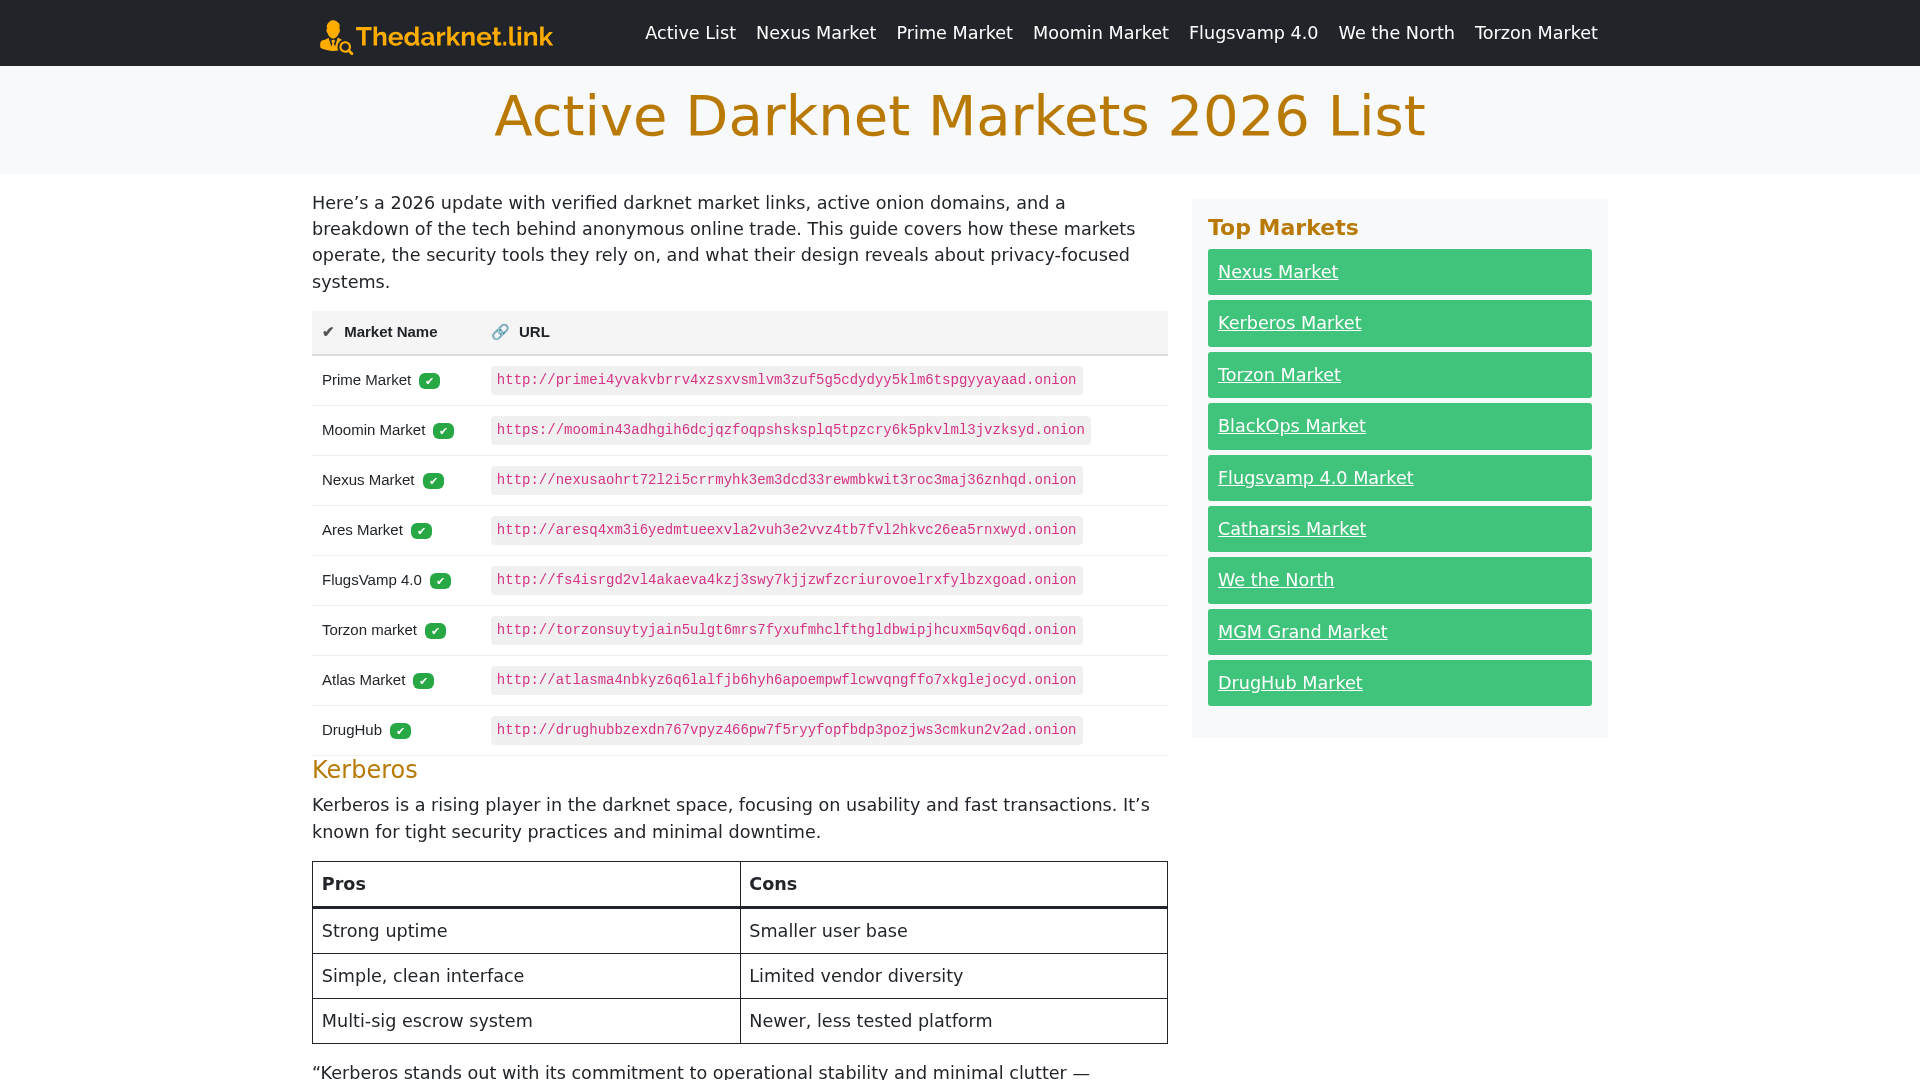The width and height of the screenshot is (1920, 1080).
Task: Click the Torzon market row URL code box
Action: [786, 630]
